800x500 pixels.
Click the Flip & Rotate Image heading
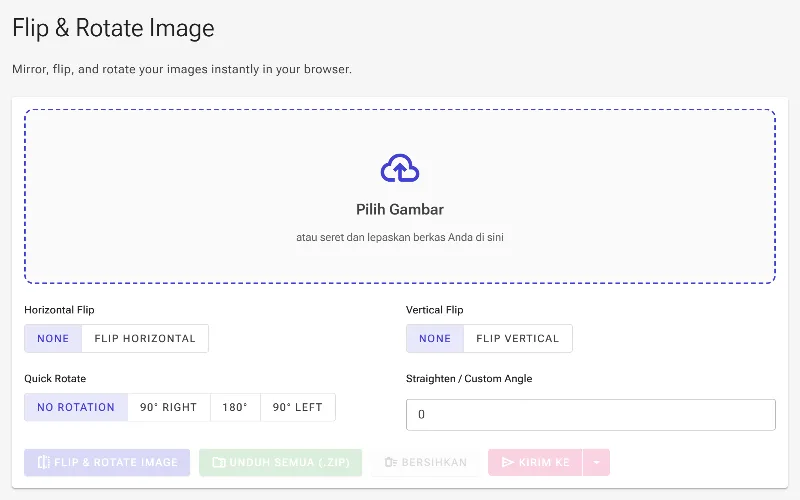point(113,28)
